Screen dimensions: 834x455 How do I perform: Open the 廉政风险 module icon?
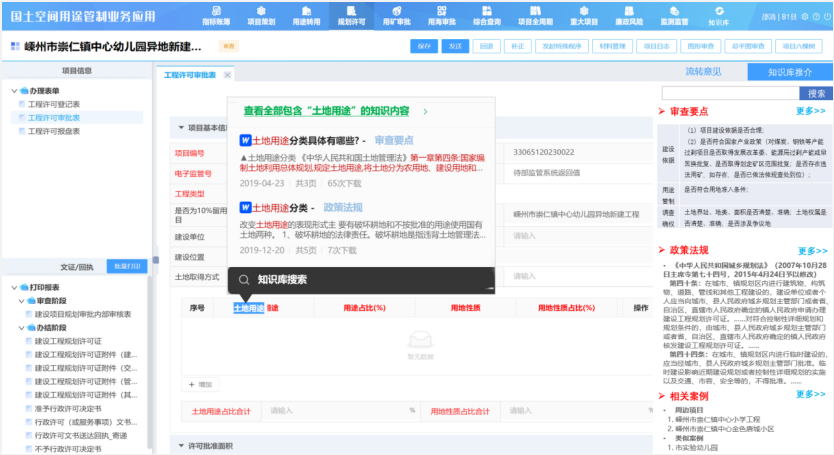[x=623, y=15]
